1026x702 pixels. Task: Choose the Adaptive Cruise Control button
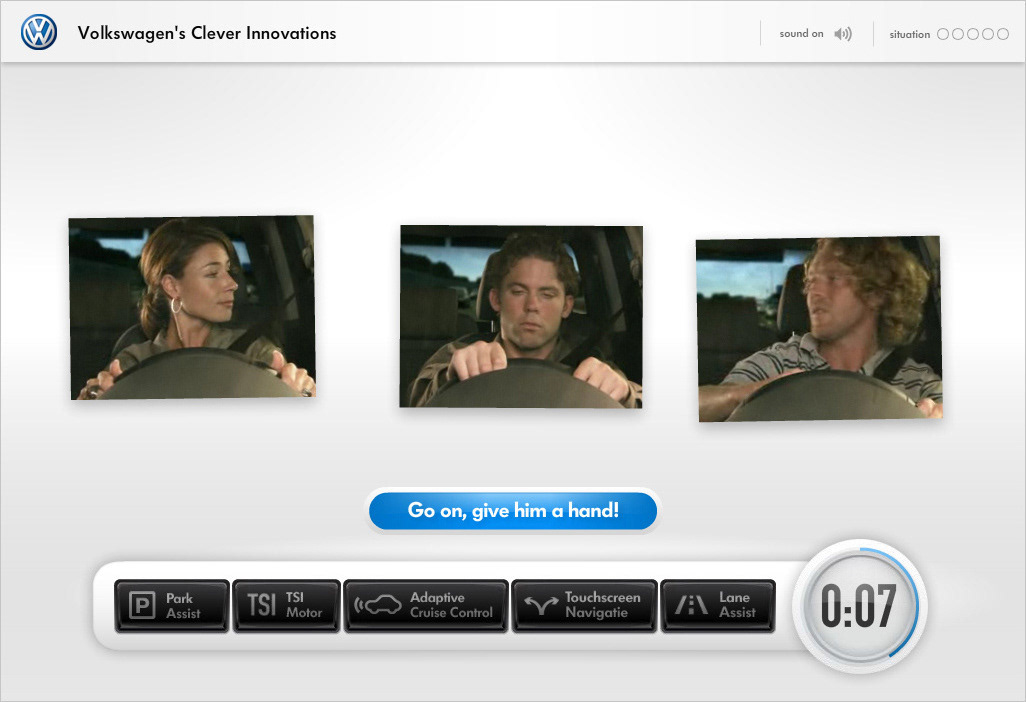(425, 606)
